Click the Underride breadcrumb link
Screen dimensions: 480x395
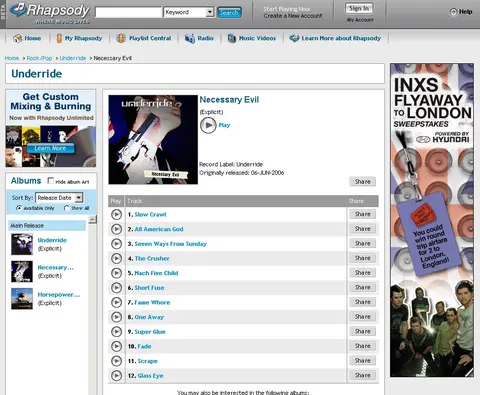click(73, 58)
